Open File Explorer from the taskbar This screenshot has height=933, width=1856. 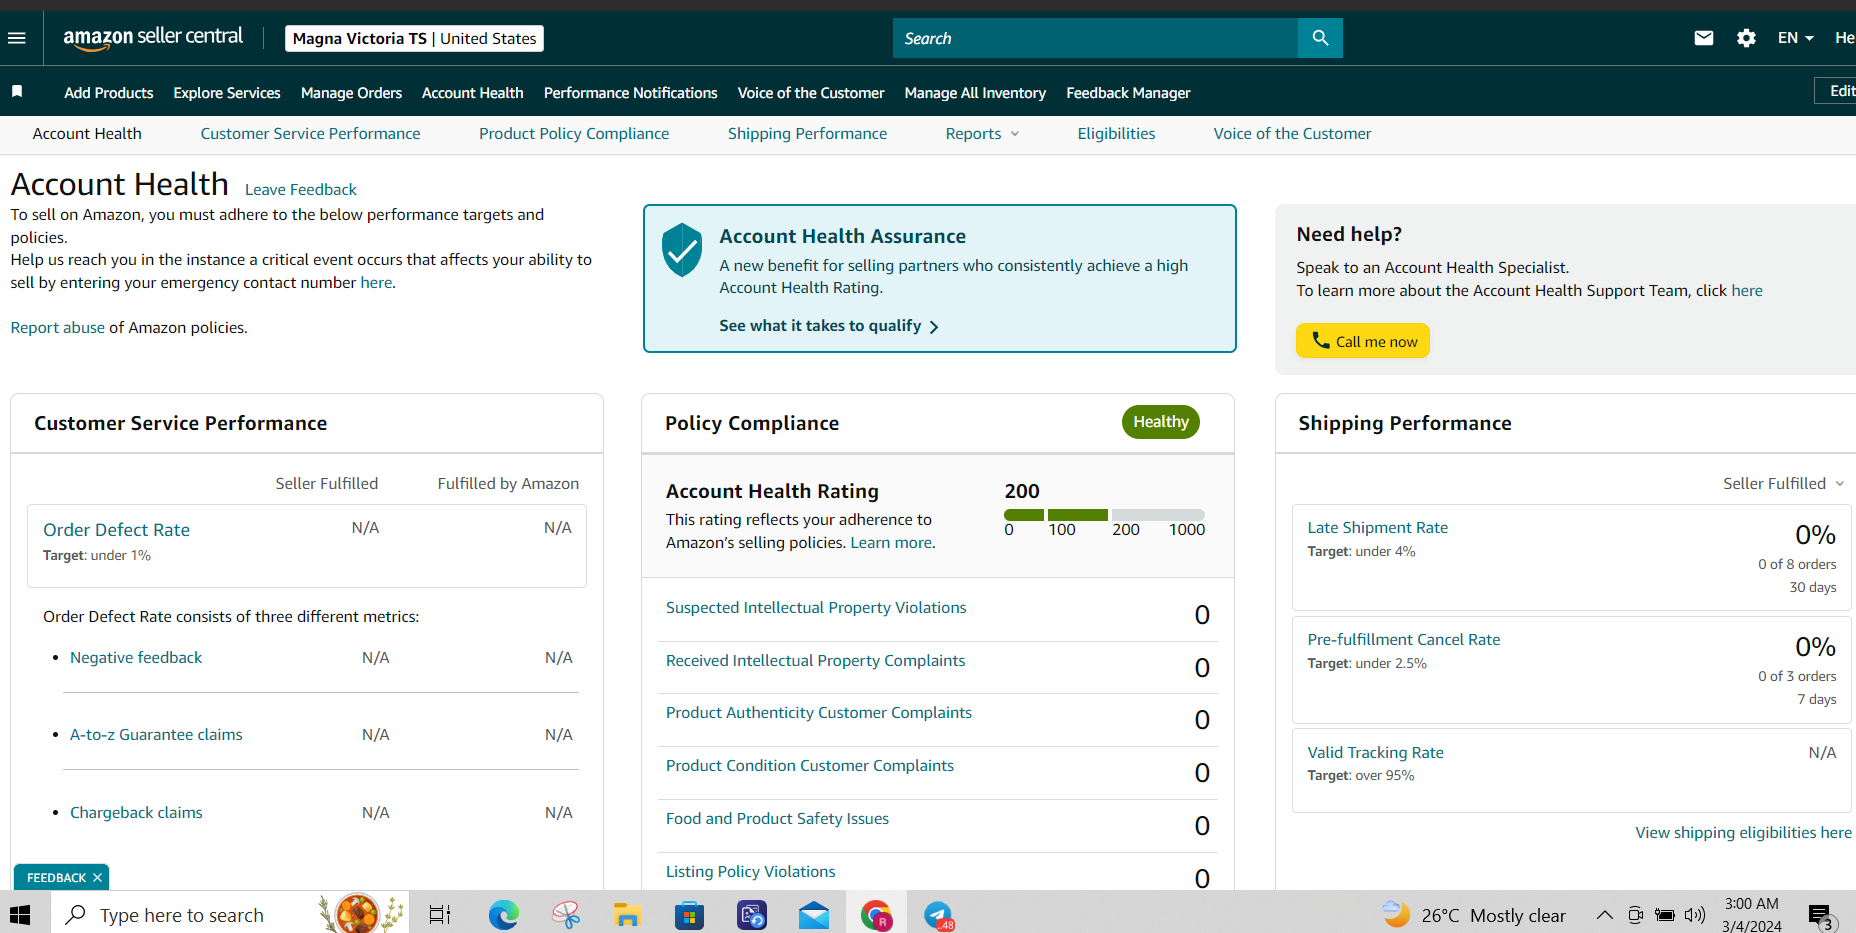[x=627, y=915]
